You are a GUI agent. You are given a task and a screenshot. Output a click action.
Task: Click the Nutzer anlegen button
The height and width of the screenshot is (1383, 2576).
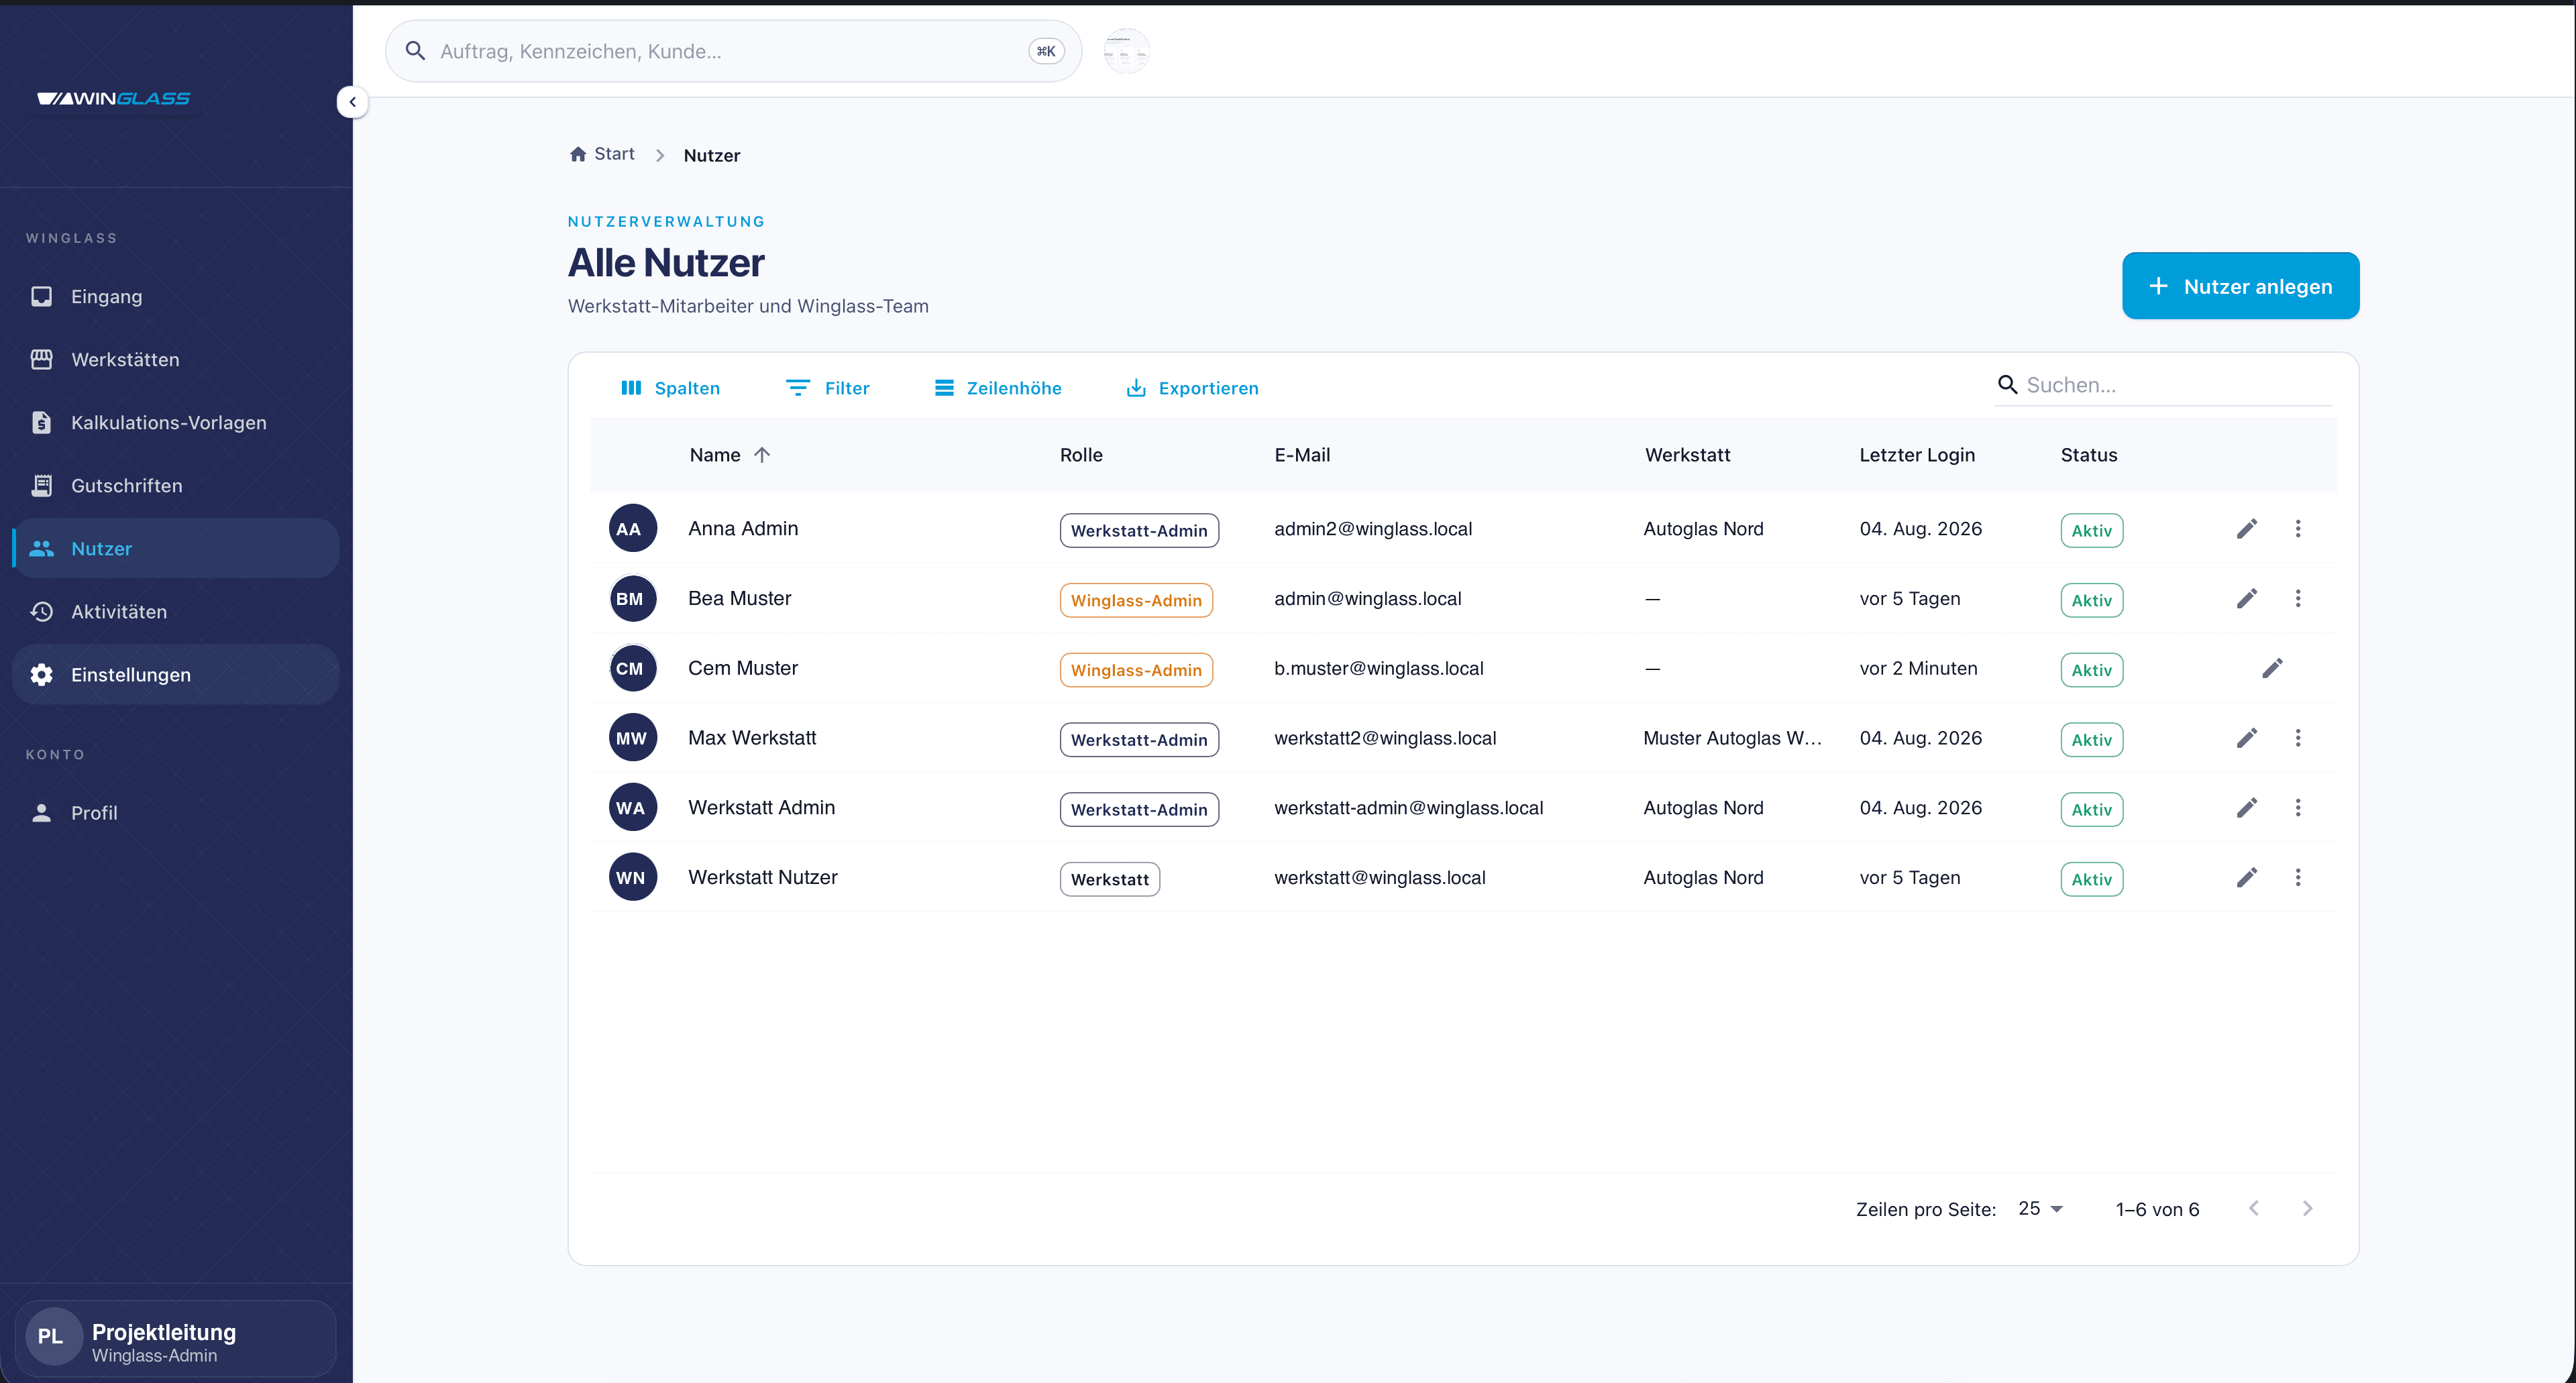click(2240, 286)
